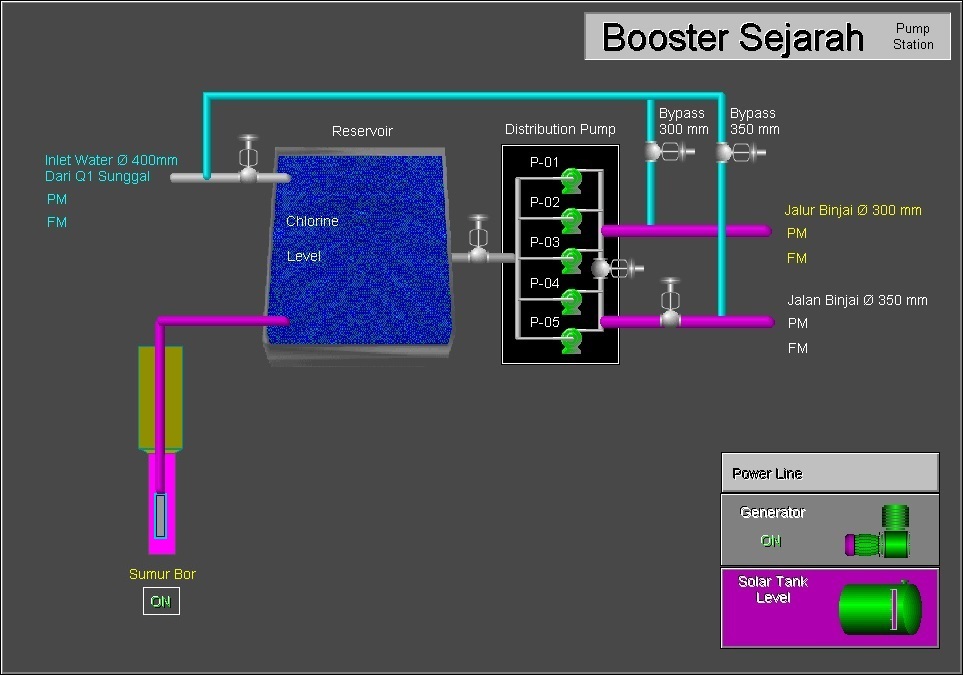Toggle the Sumur Bor ON indicator
This screenshot has width=963, height=675.
(161, 601)
